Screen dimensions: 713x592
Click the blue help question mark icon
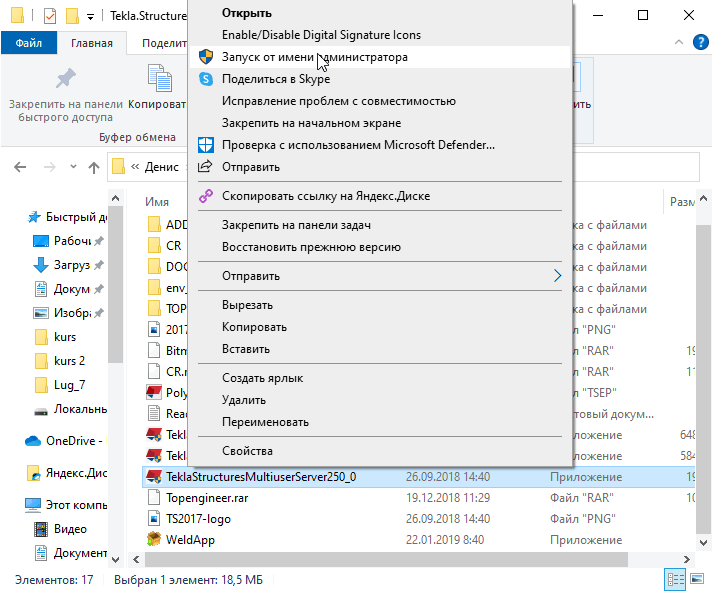tap(700, 42)
